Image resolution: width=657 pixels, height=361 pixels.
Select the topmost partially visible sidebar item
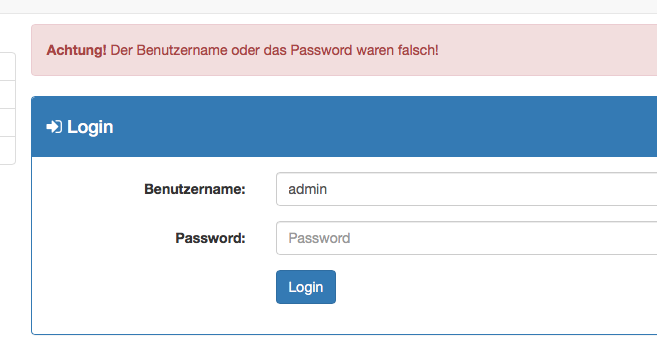(8, 67)
